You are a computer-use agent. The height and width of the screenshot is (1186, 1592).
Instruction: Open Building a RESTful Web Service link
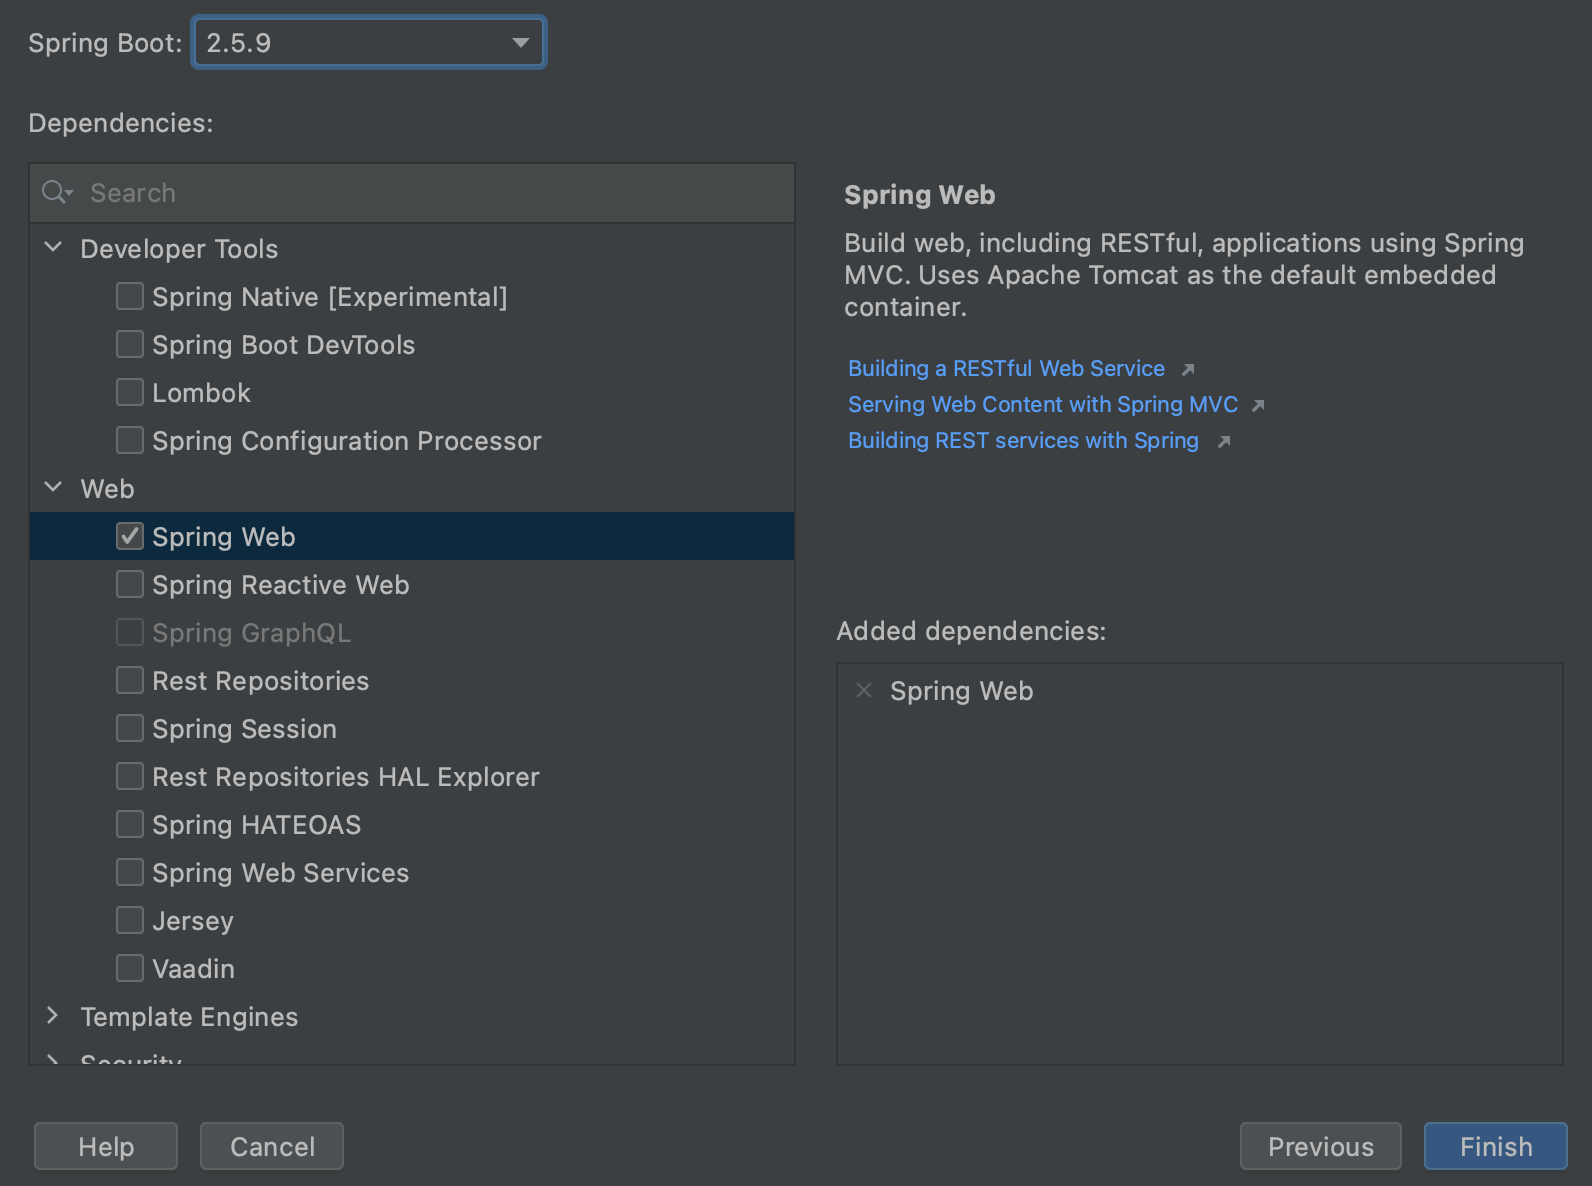[1006, 369]
